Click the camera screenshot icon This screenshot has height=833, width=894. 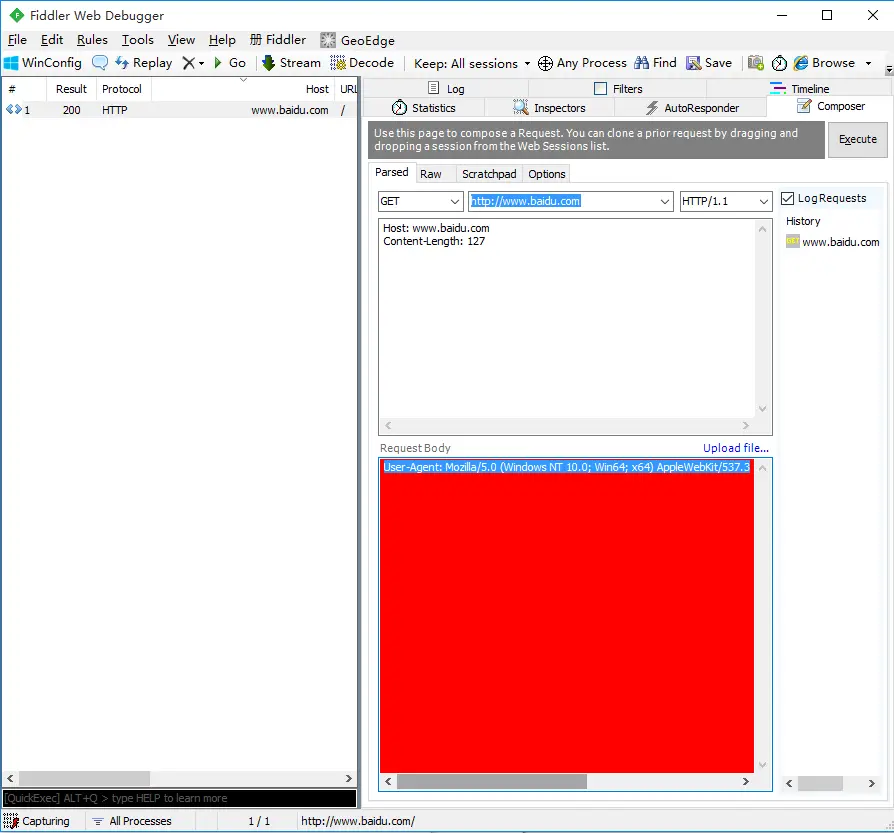pyautogui.click(x=755, y=63)
